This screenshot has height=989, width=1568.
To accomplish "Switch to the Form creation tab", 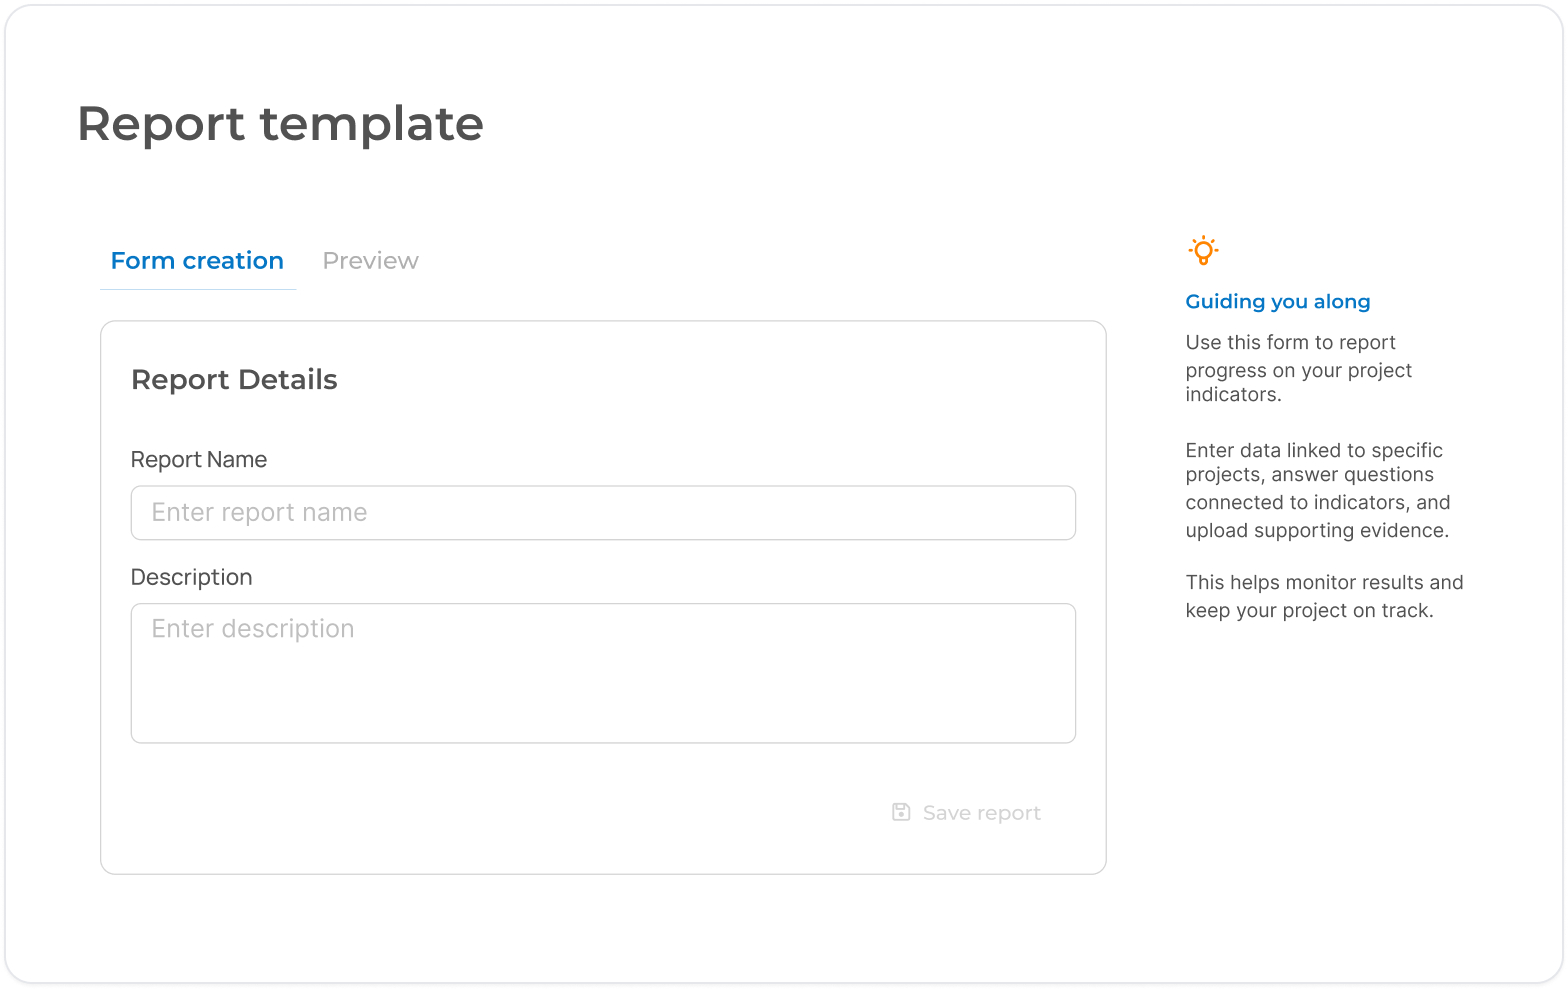I will click(197, 261).
